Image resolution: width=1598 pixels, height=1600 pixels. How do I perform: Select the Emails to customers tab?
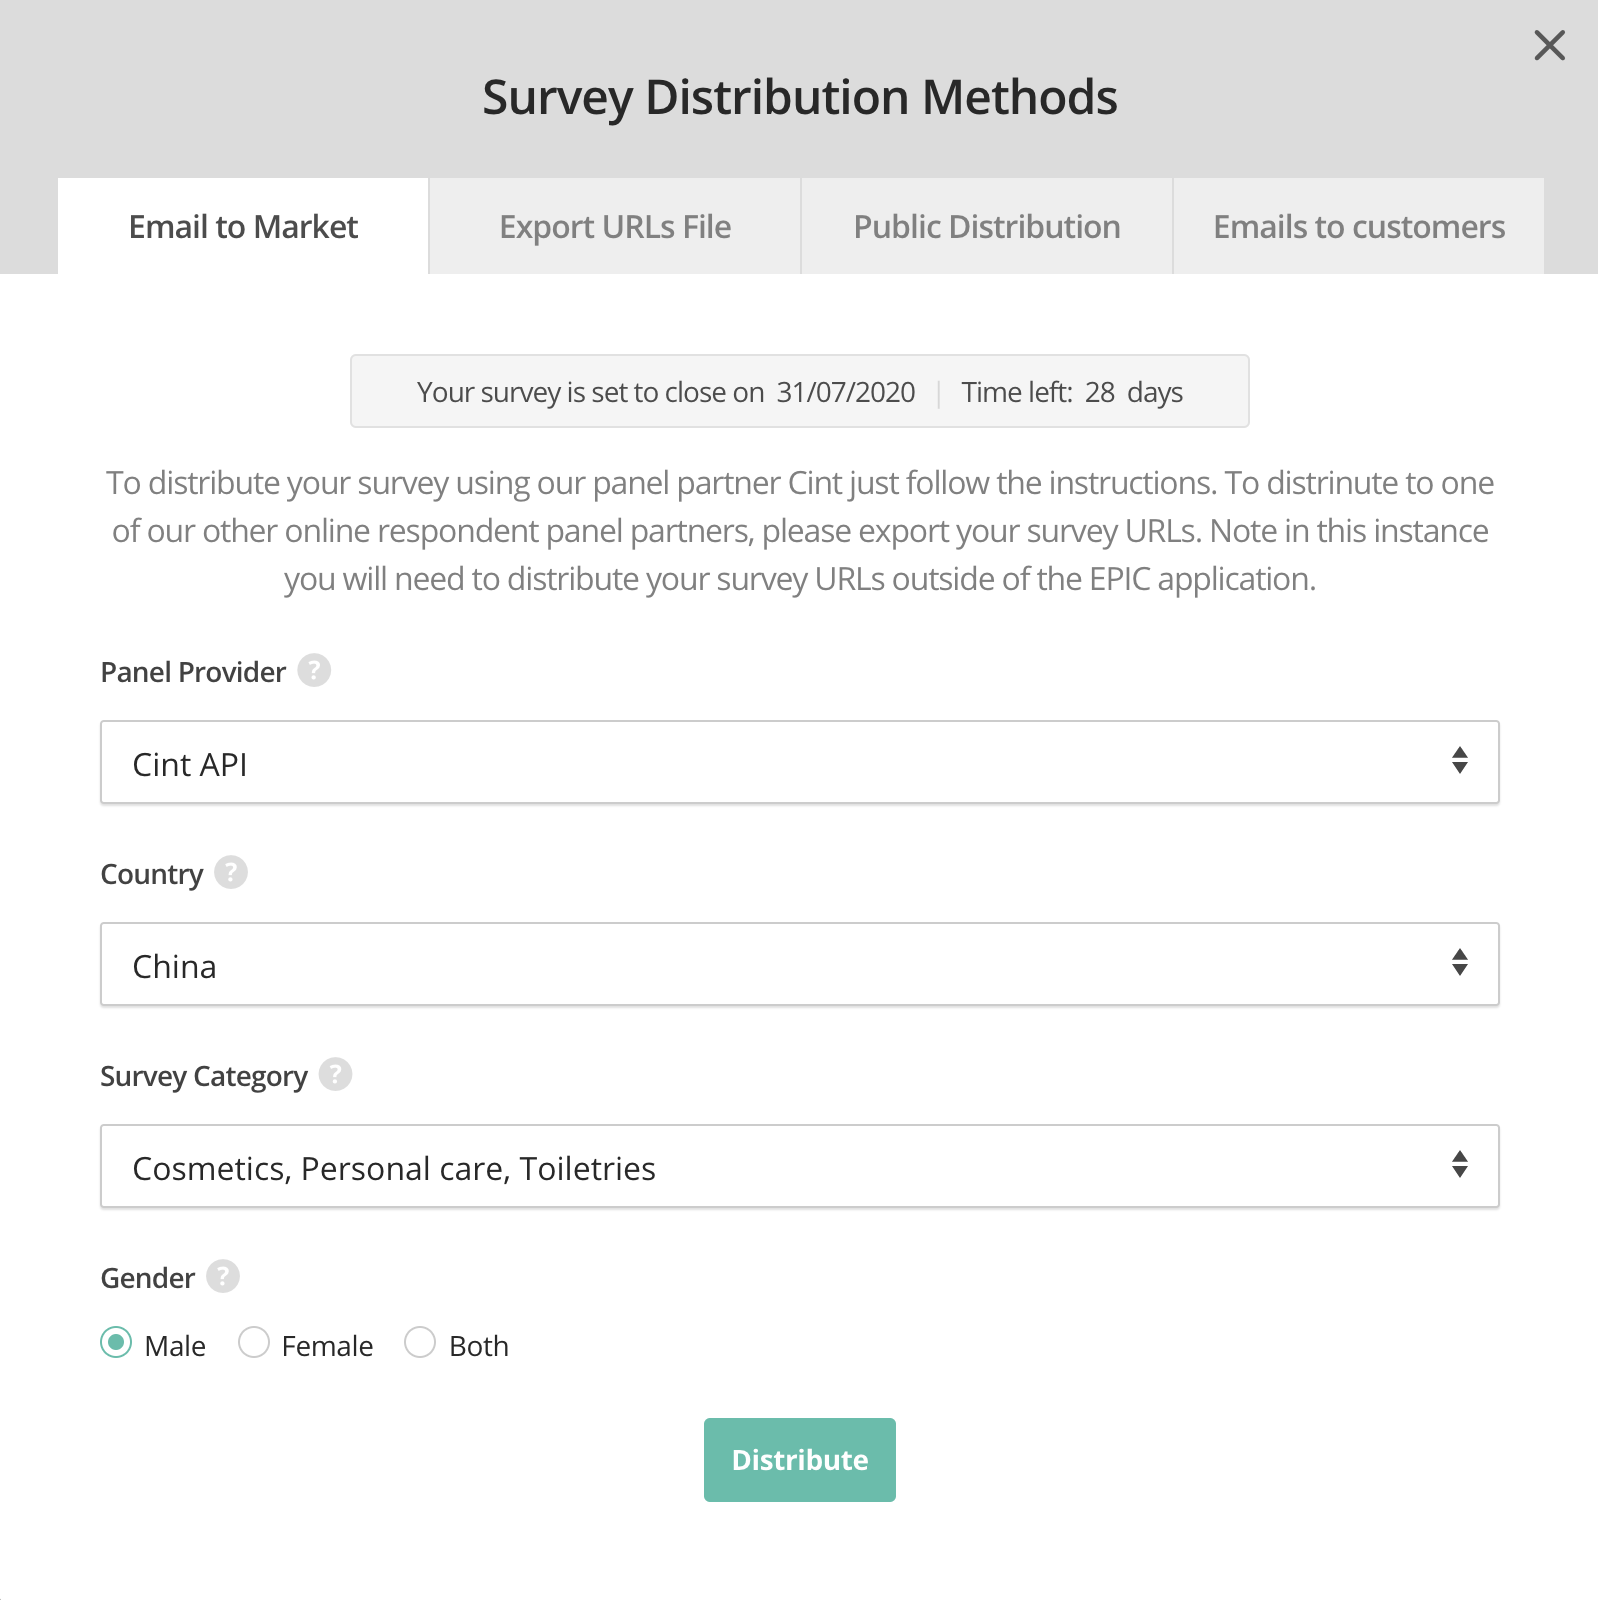coord(1358,227)
